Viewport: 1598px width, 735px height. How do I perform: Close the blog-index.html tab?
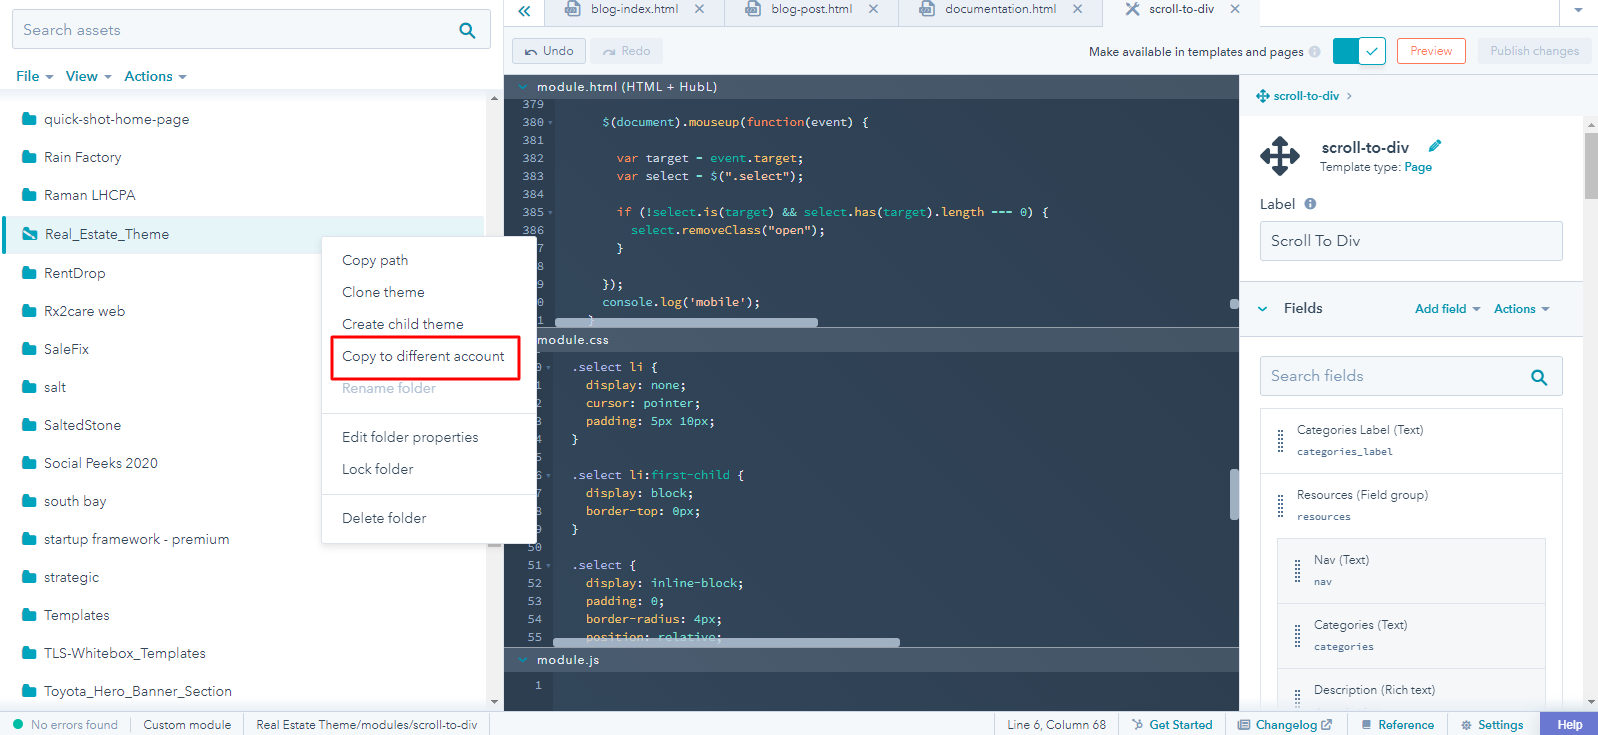(699, 9)
